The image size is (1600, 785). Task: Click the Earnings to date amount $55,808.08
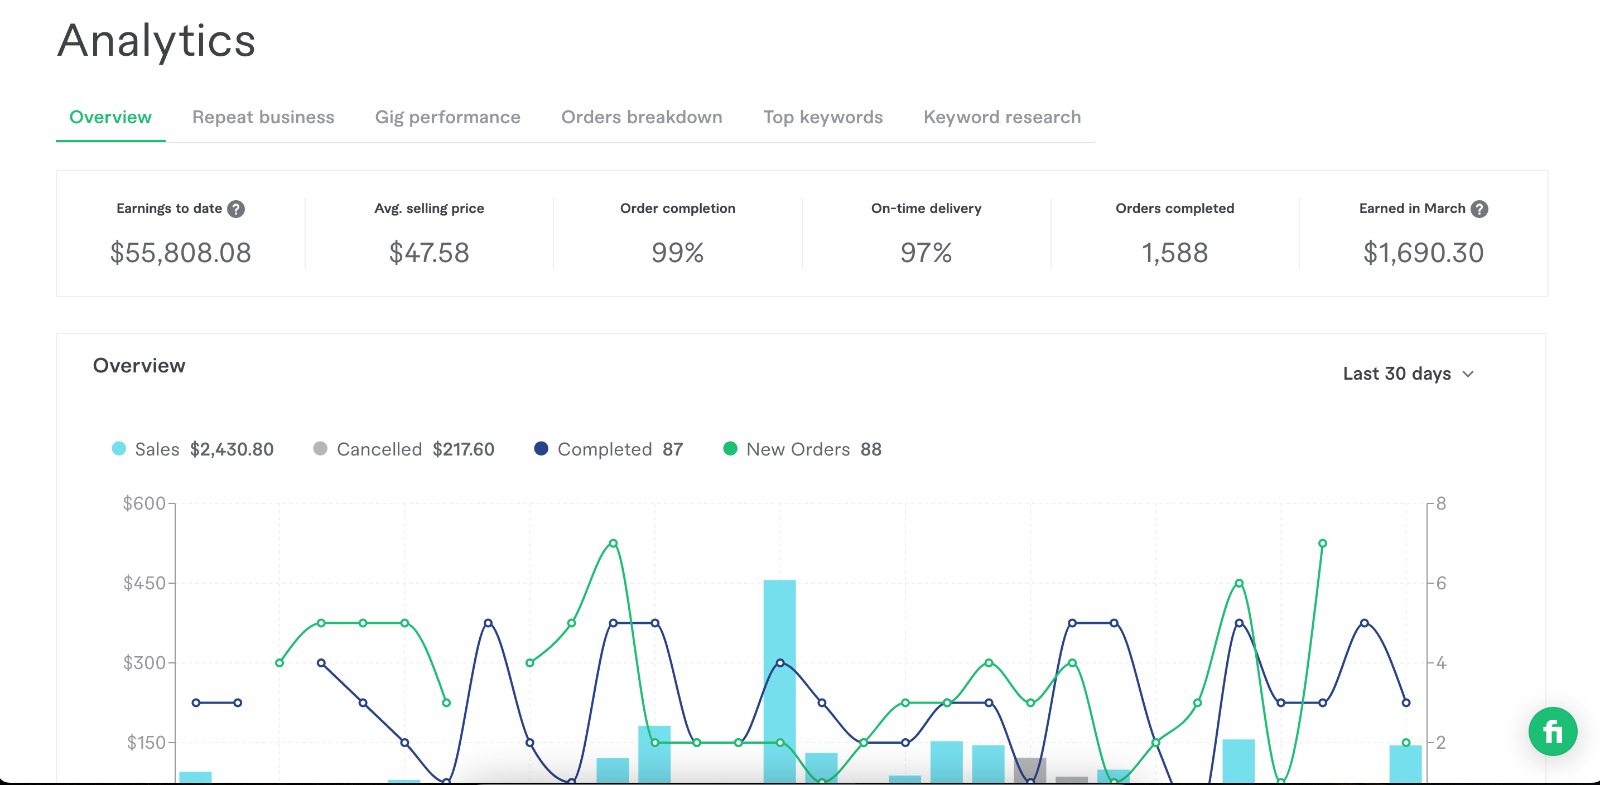(180, 253)
